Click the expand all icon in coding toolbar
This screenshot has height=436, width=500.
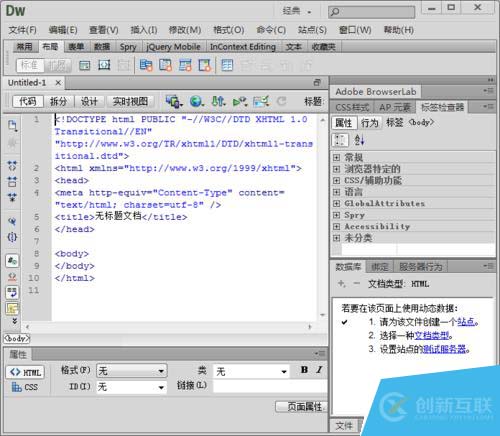(12, 198)
